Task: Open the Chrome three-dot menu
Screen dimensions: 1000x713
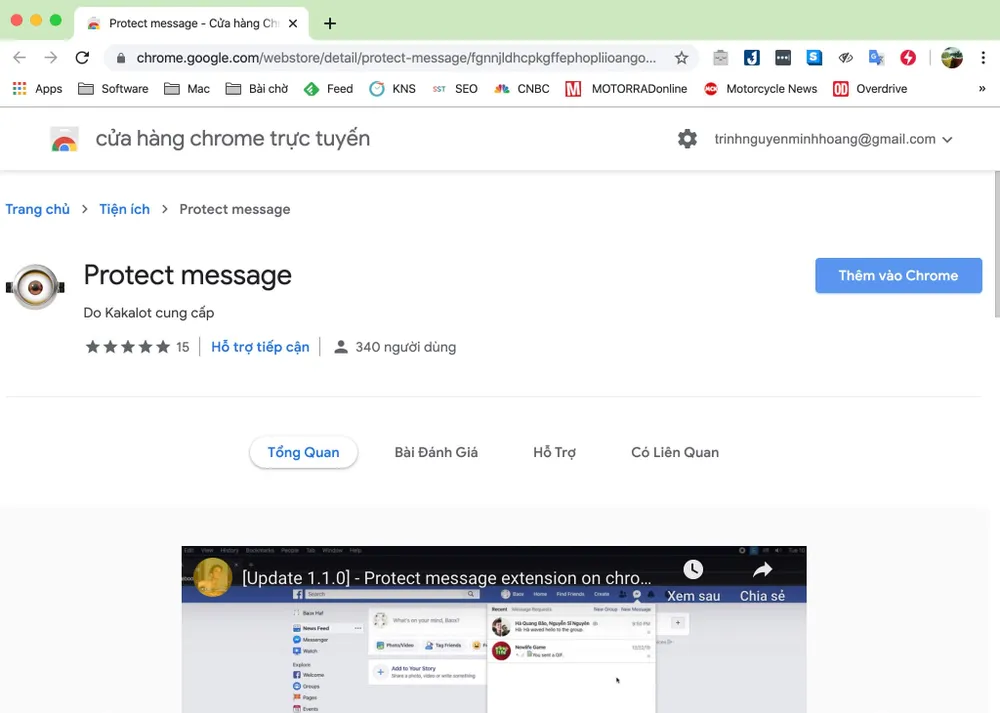Action: 985,58
